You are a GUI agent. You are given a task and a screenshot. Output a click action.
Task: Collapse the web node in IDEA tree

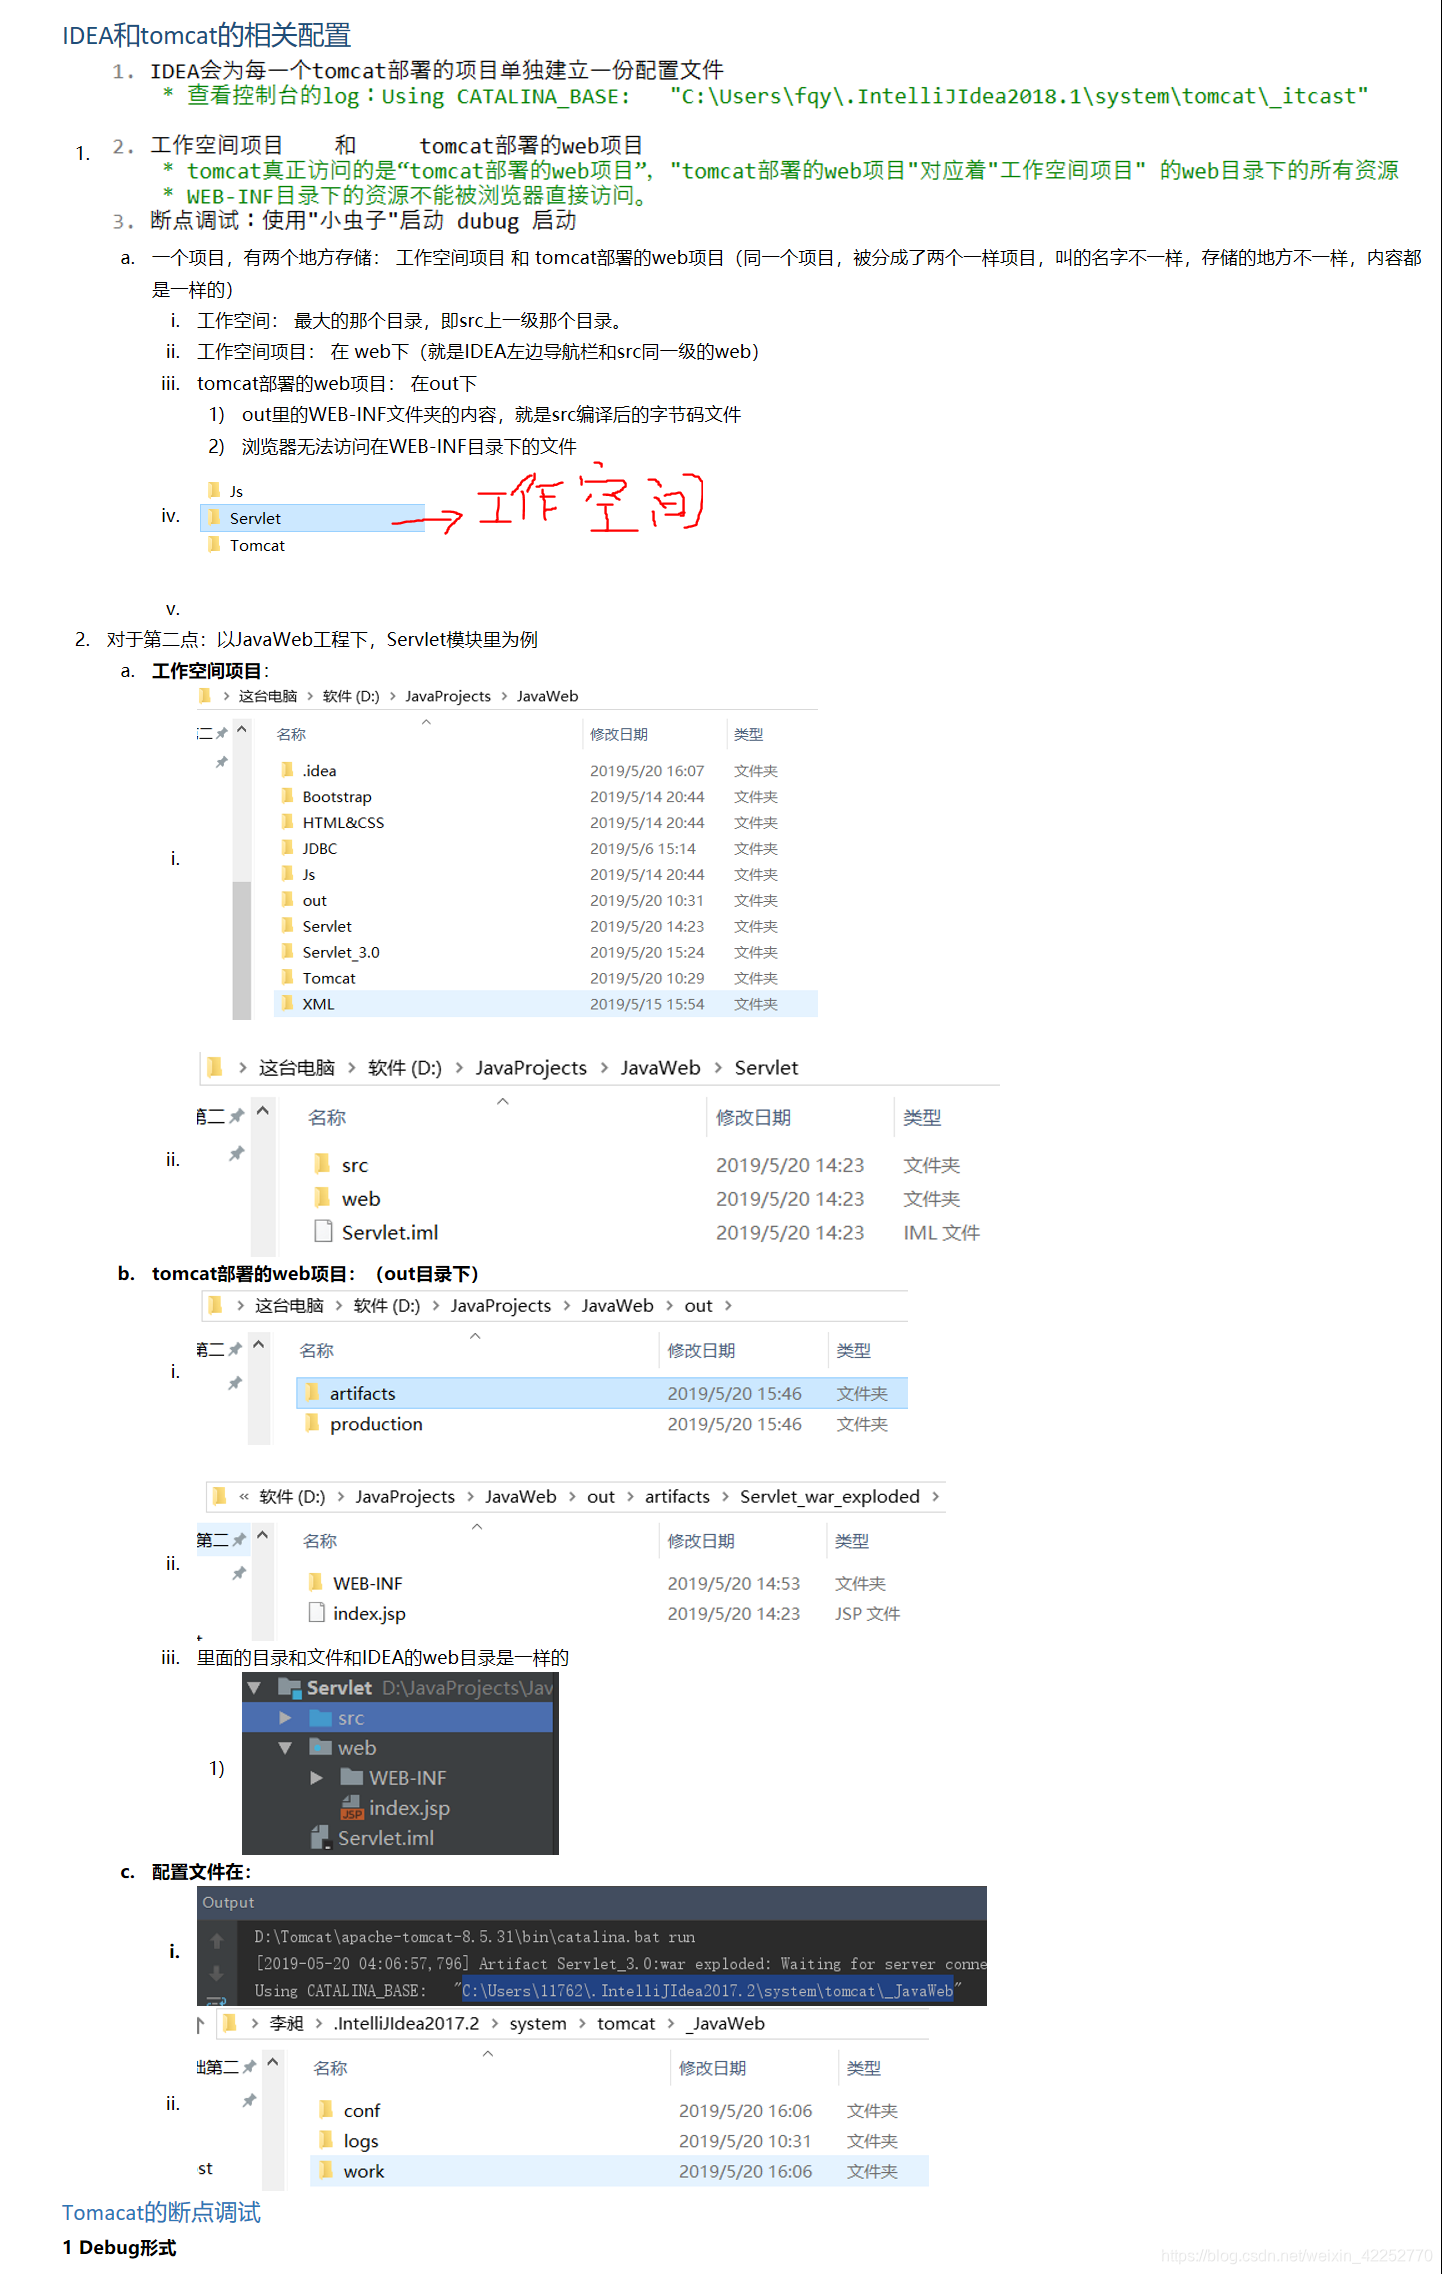[285, 1748]
